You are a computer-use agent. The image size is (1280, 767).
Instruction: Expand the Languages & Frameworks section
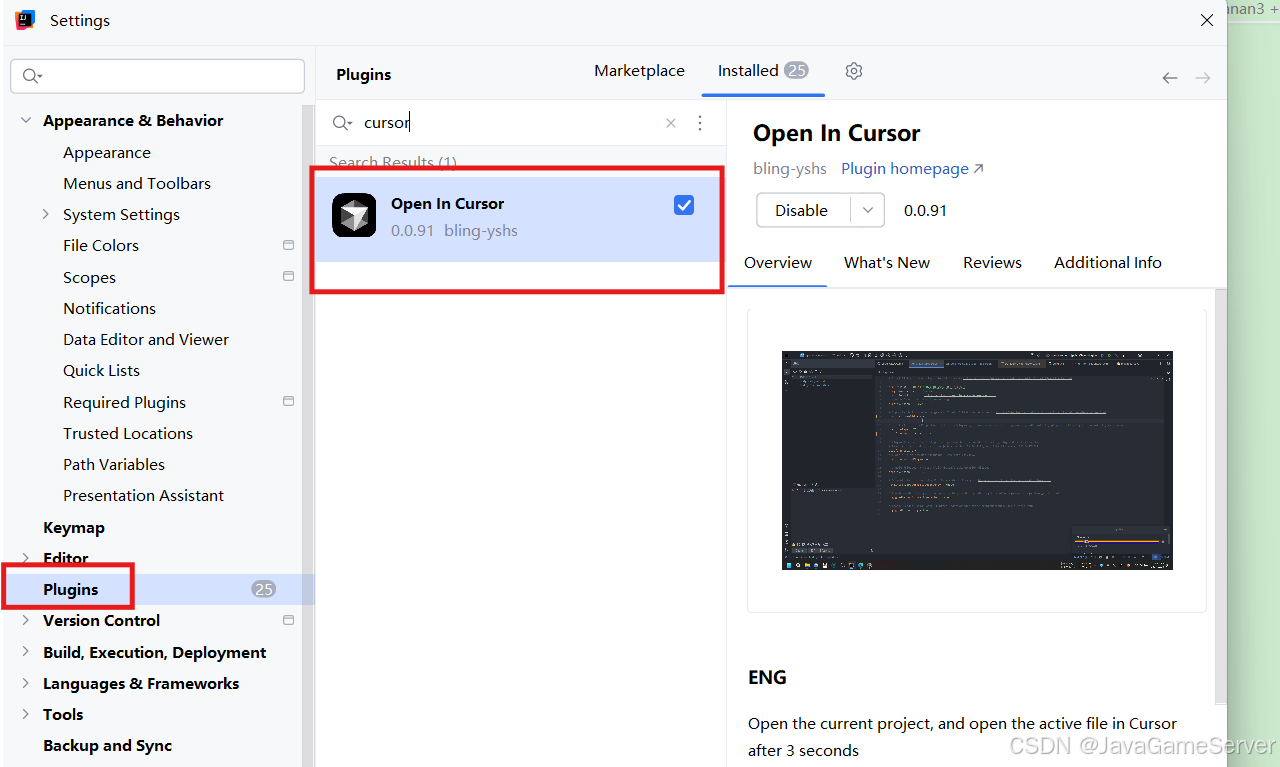[x=26, y=683]
